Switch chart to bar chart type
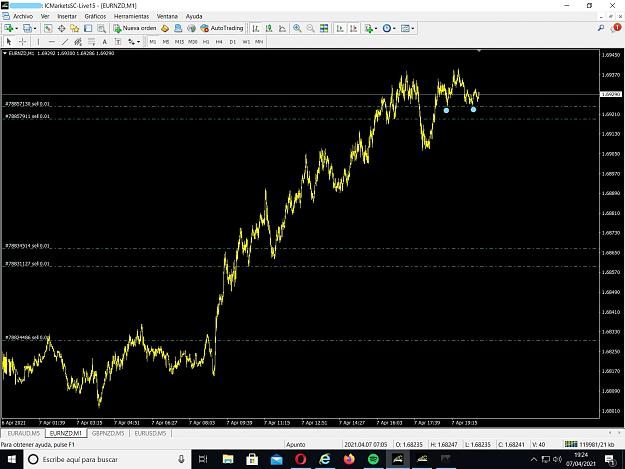The height and width of the screenshot is (469, 625). point(256,28)
